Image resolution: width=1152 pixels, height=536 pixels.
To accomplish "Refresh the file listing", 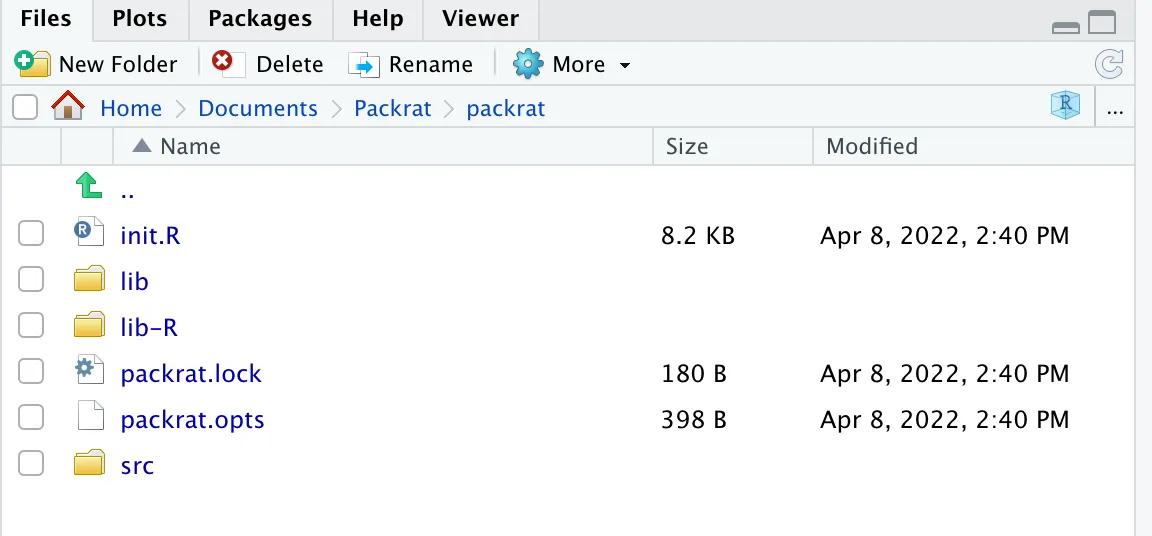I will 1109,65.
